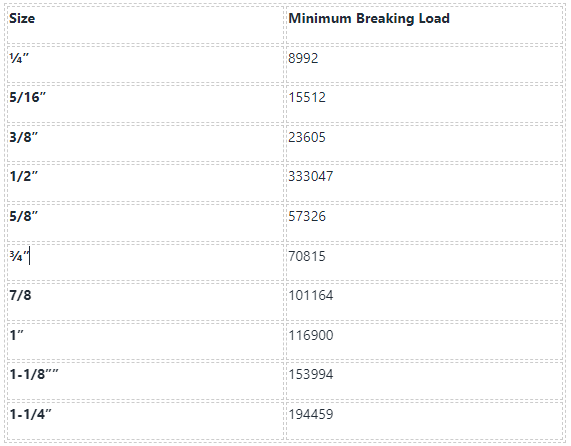This screenshot has height=446, width=571.
Task: Click the 101164 value cell
Action: click(425, 301)
